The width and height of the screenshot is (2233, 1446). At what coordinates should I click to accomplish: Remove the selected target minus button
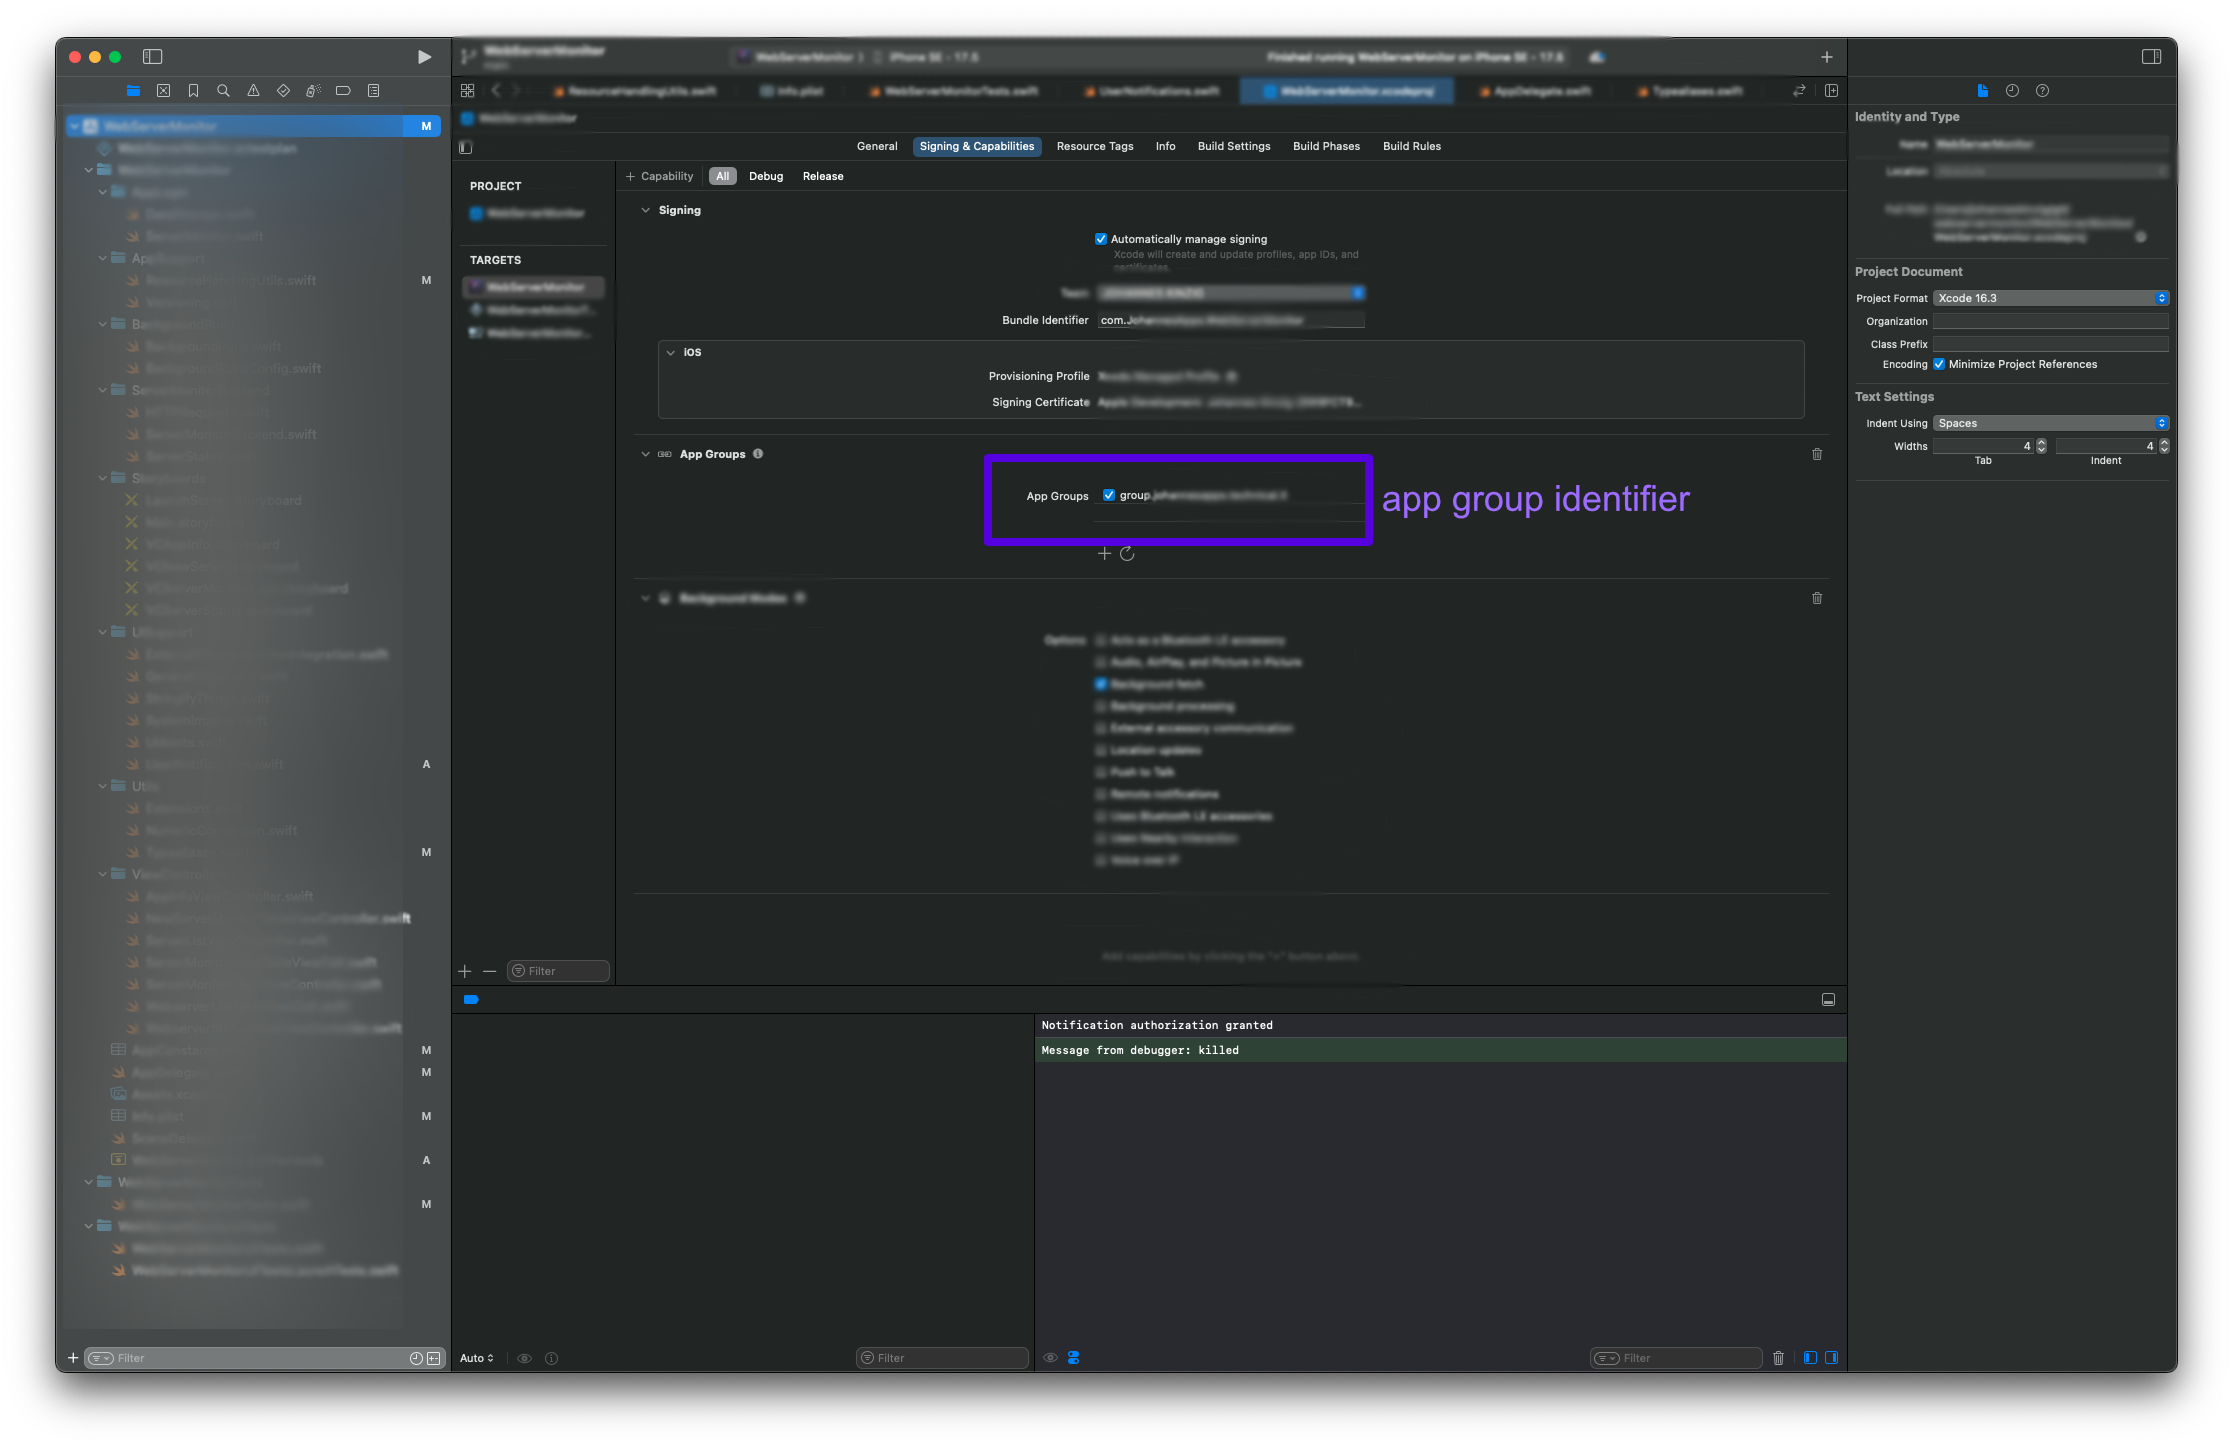click(x=489, y=971)
